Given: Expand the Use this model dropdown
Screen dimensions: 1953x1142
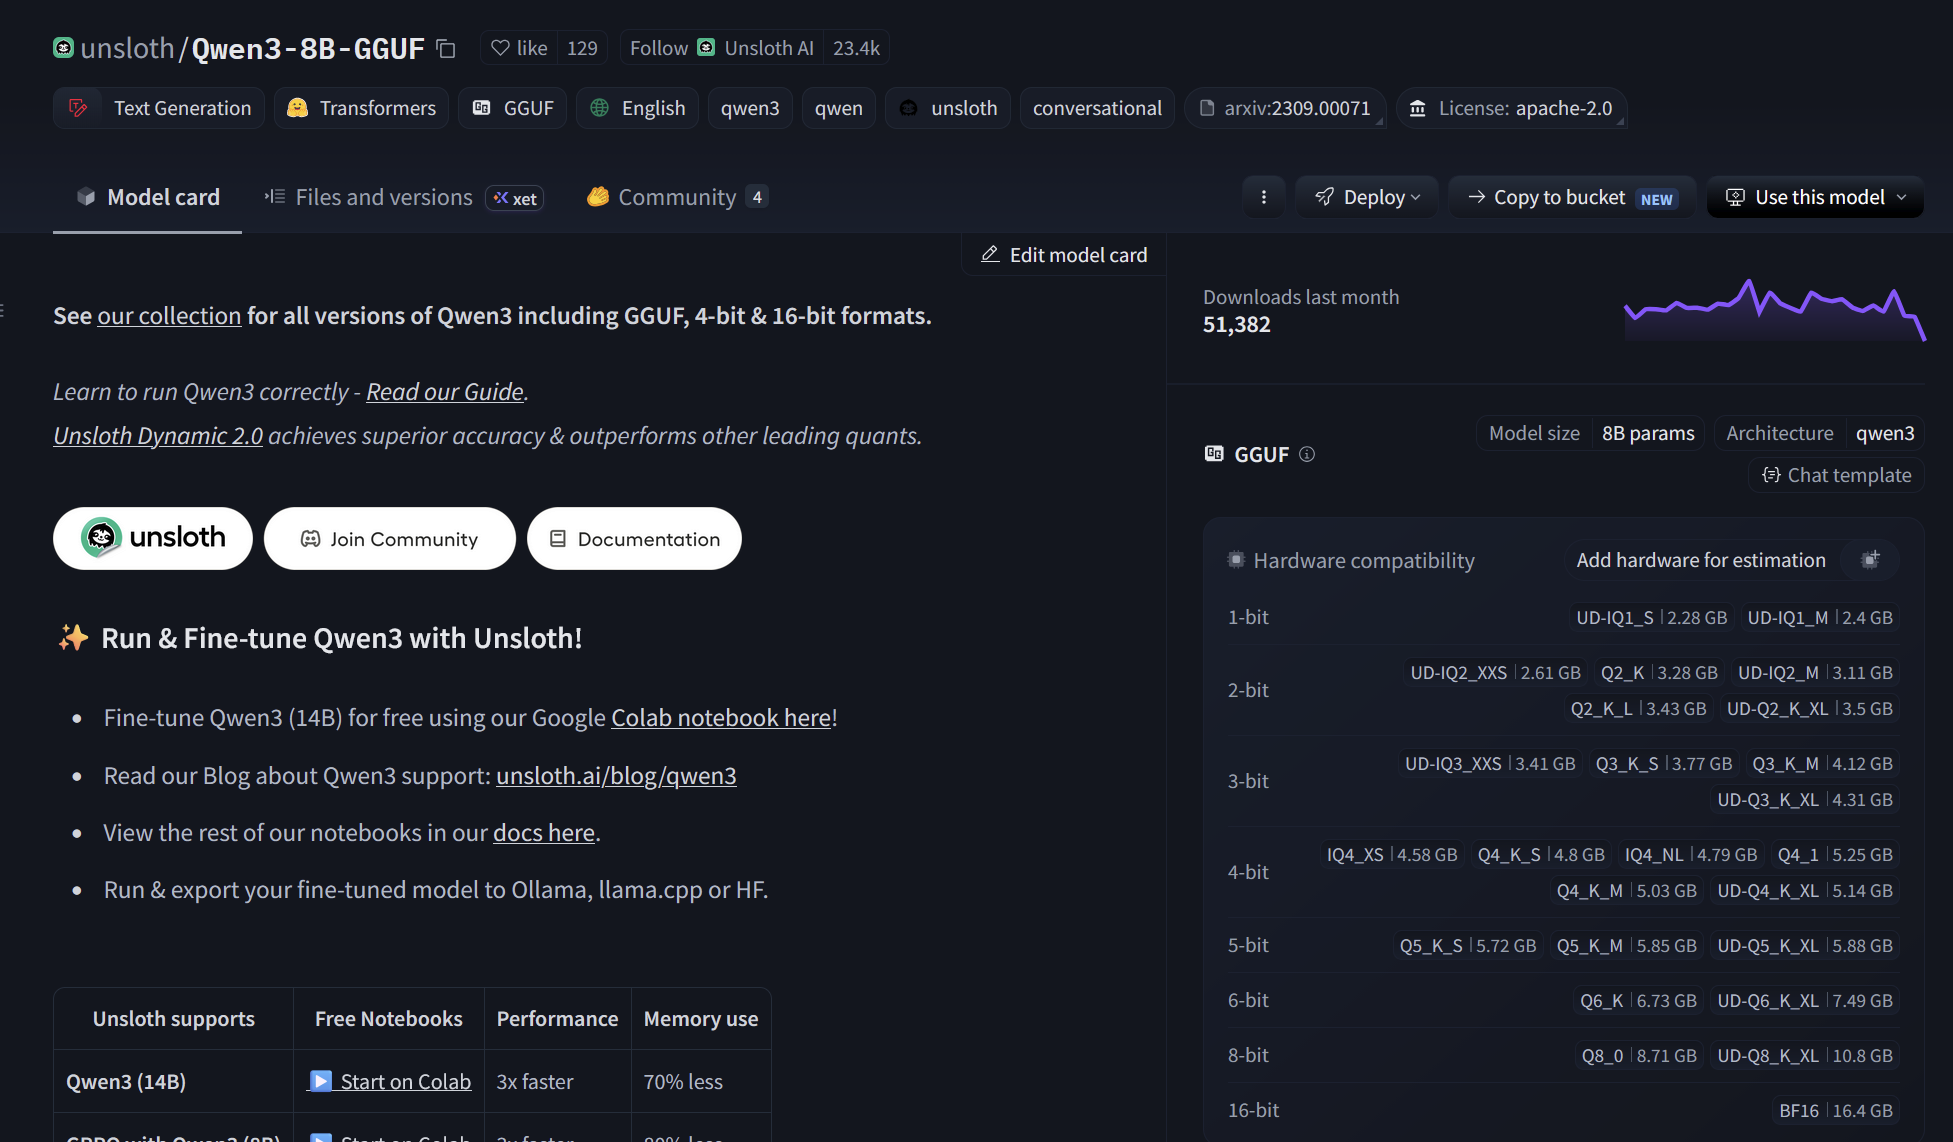Looking at the screenshot, I should coord(1815,197).
